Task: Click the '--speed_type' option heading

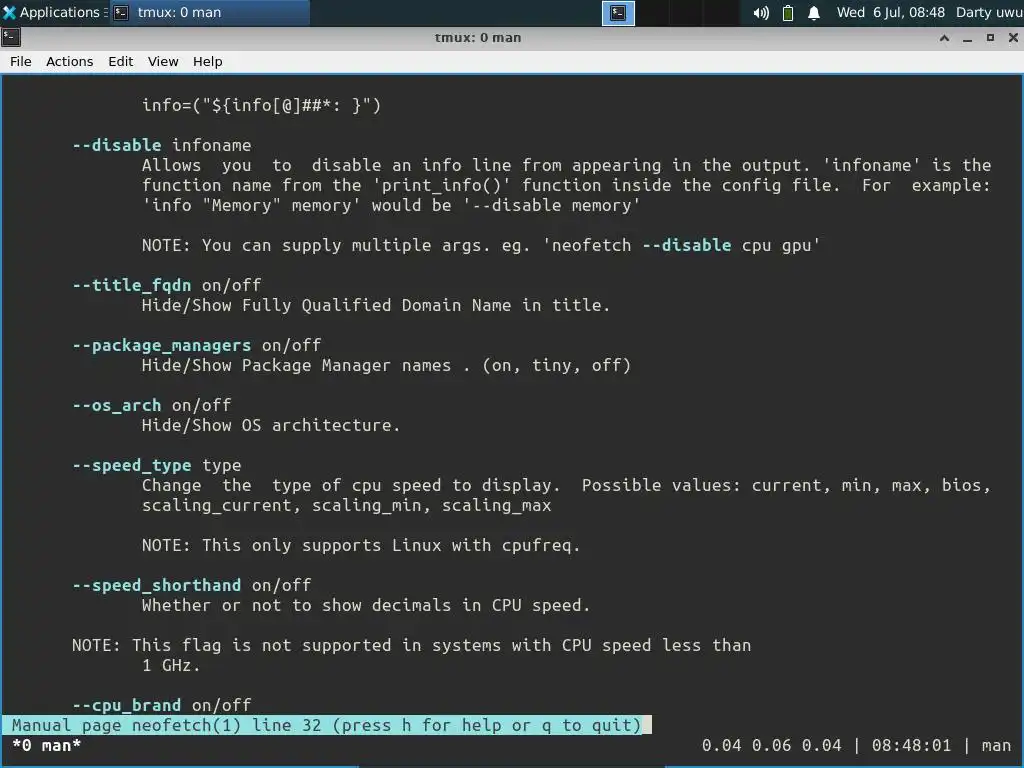Action: pos(131,466)
